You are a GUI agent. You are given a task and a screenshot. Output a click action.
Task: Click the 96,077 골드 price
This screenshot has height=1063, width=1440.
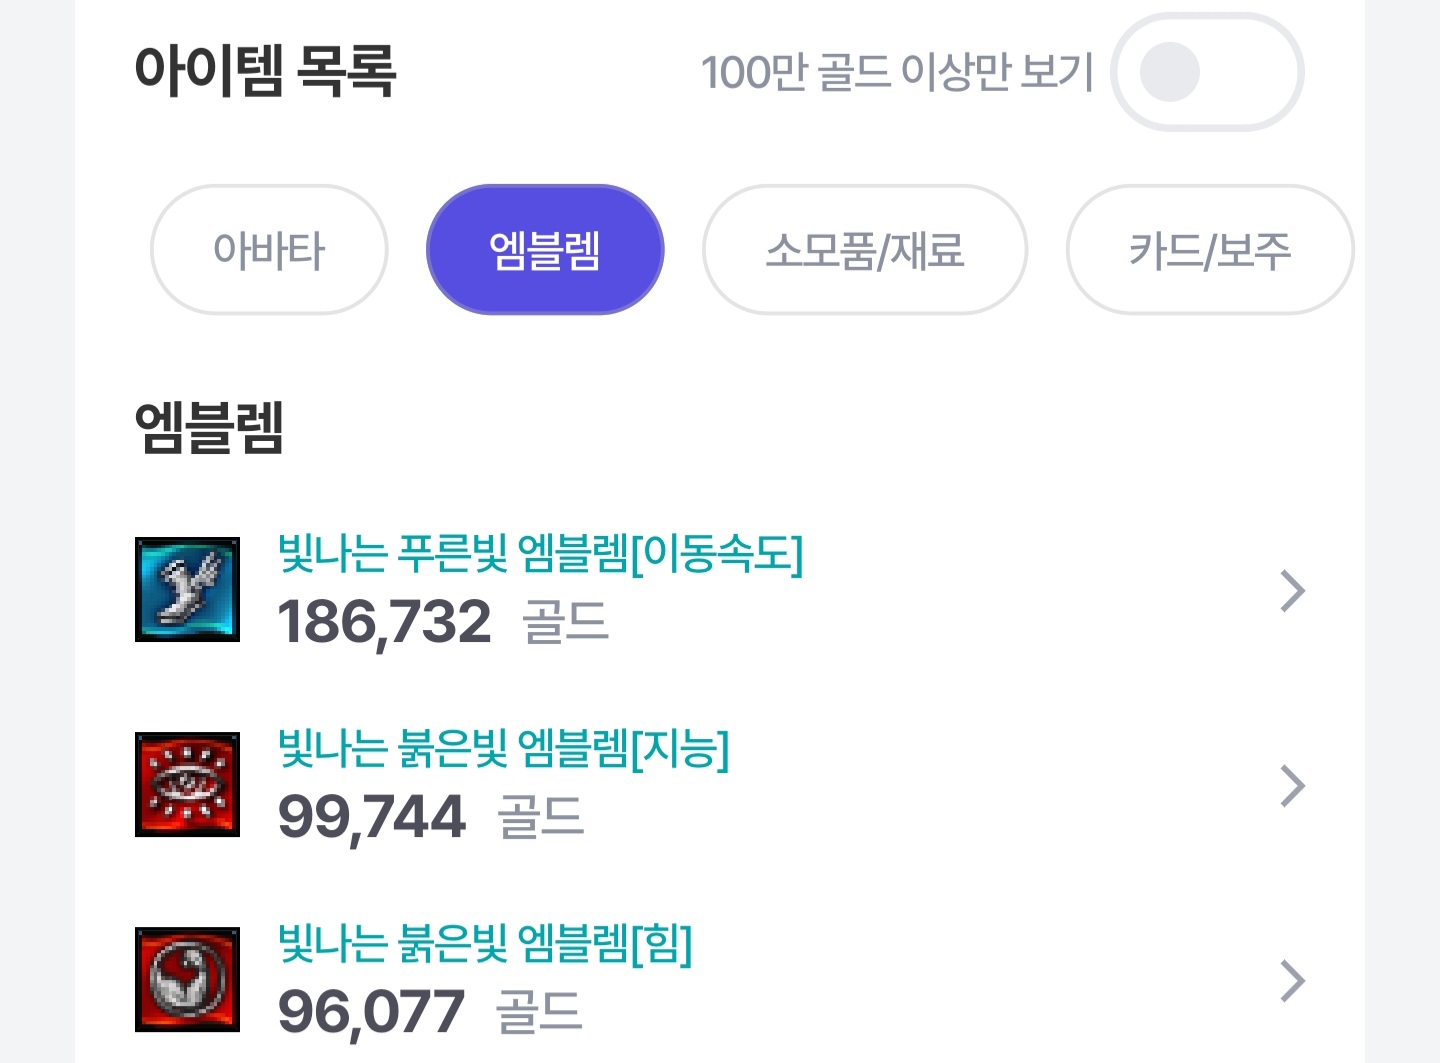430,1012
